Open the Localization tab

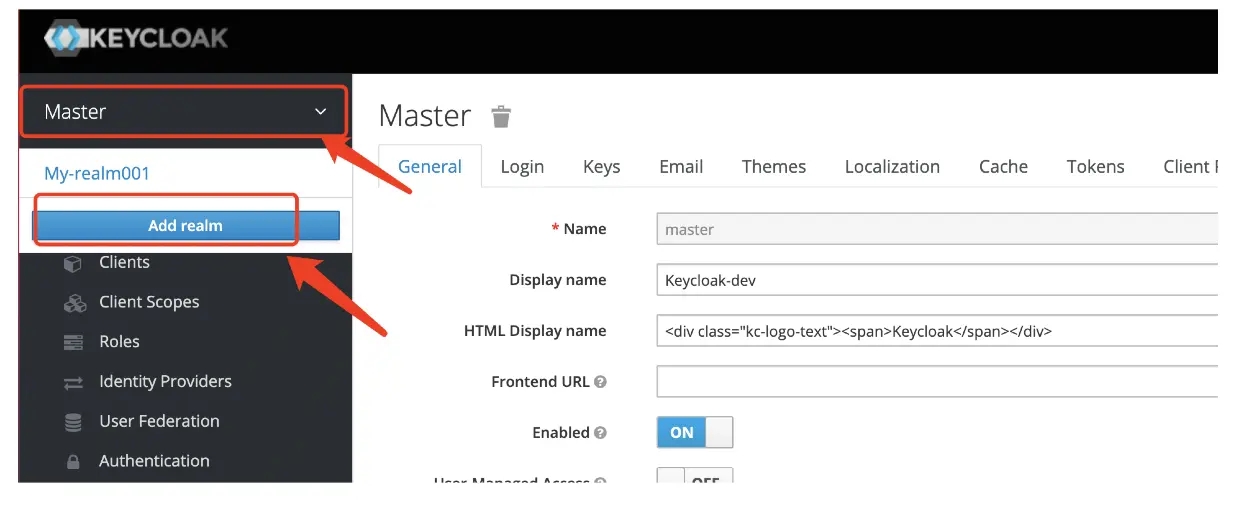[892, 167]
